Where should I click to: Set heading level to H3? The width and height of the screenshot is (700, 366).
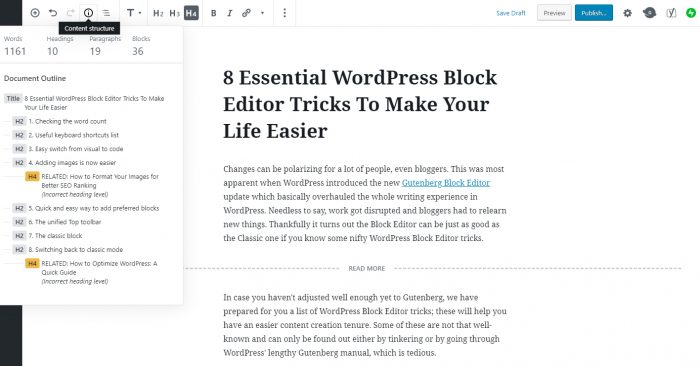(x=175, y=13)
